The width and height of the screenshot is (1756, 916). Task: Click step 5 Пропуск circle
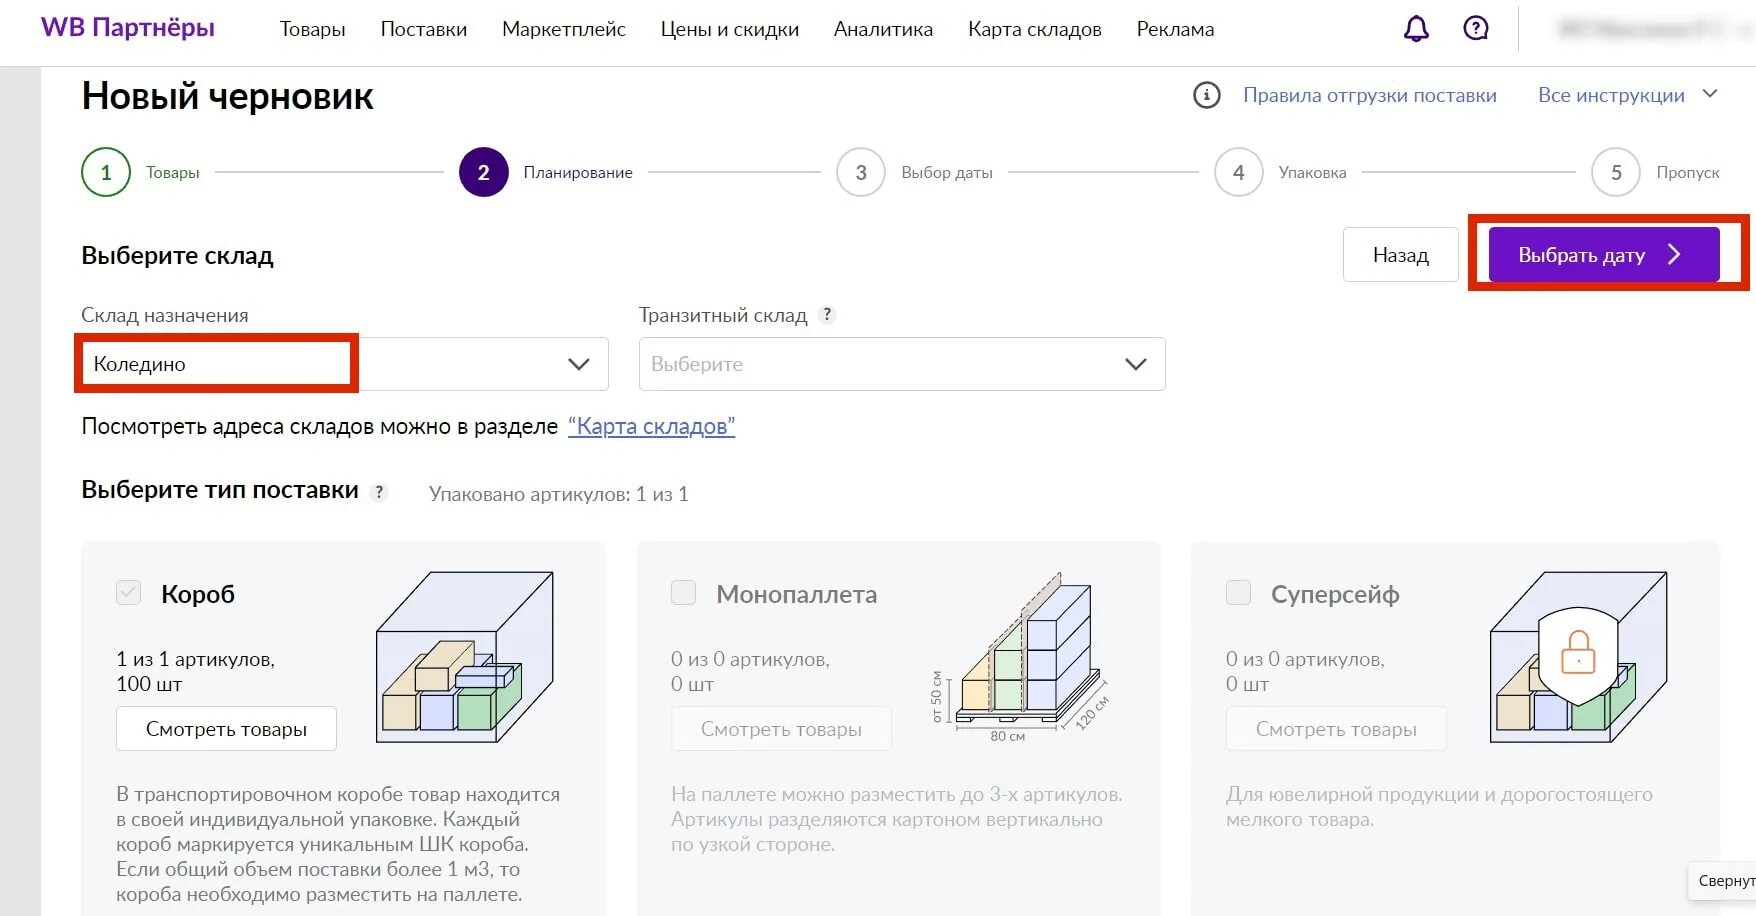1616,172
